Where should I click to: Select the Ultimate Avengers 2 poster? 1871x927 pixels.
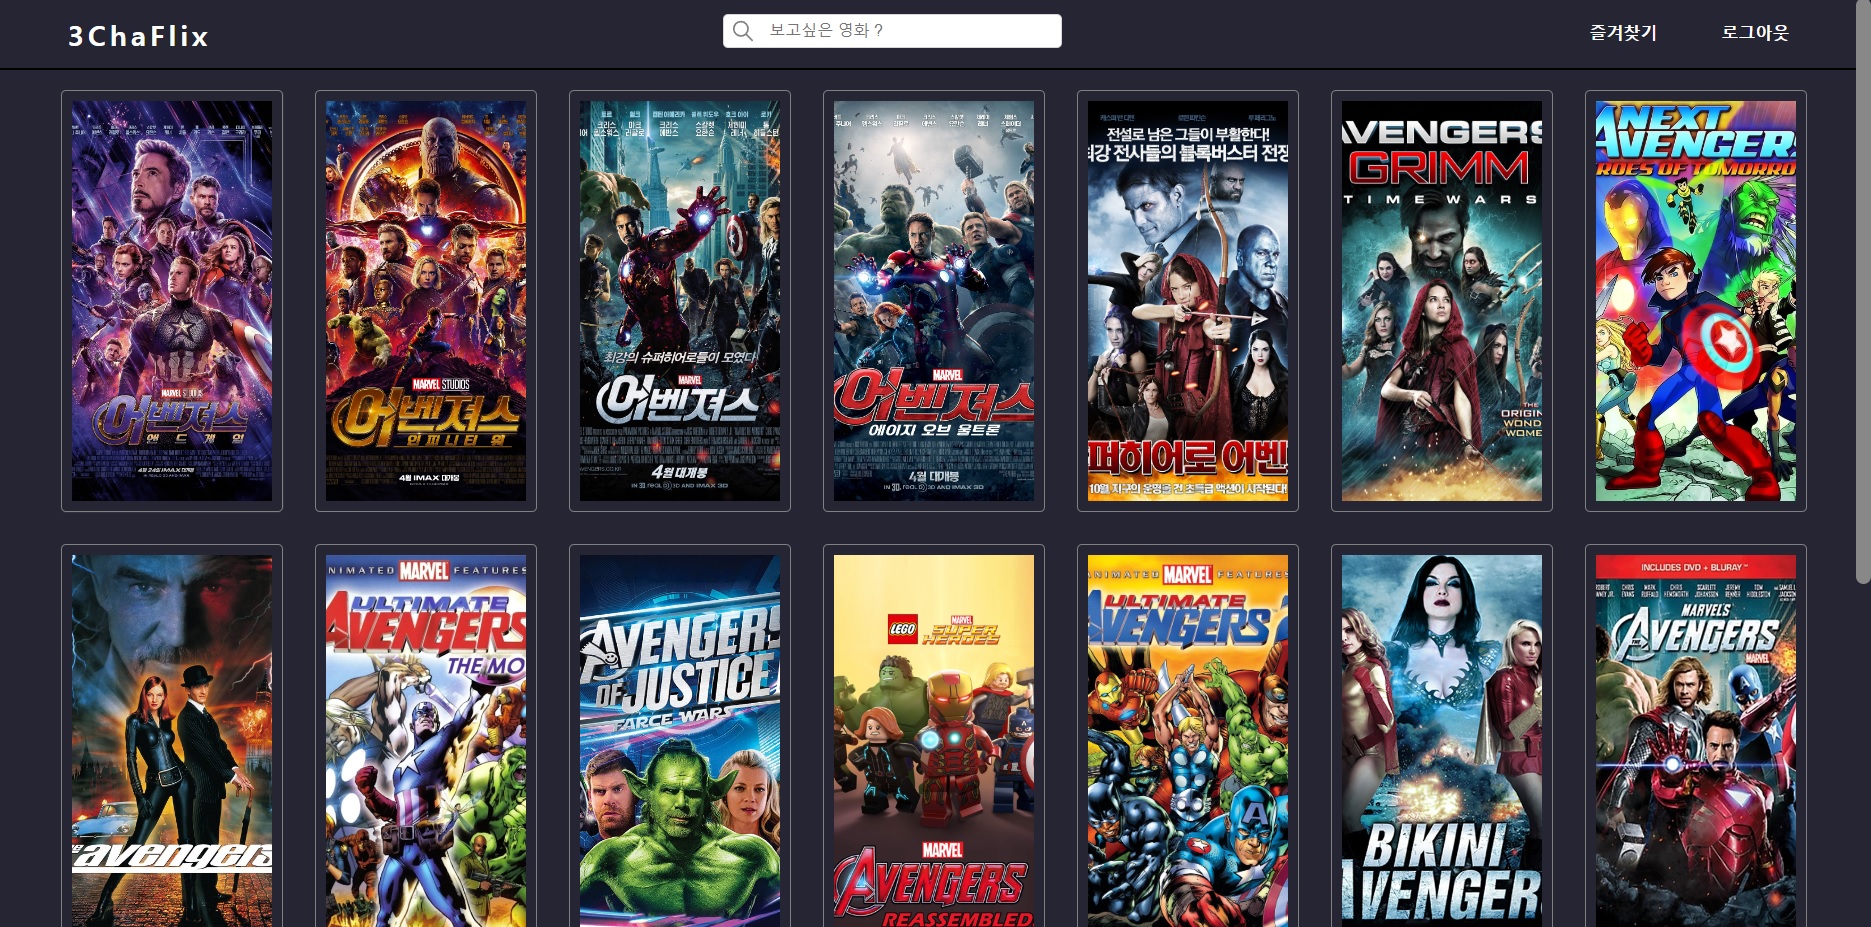click(x=1187, y=740)
